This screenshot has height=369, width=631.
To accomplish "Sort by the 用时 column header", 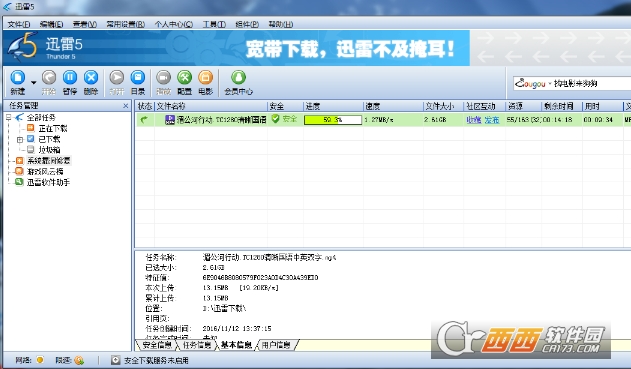I will (602, 106).
